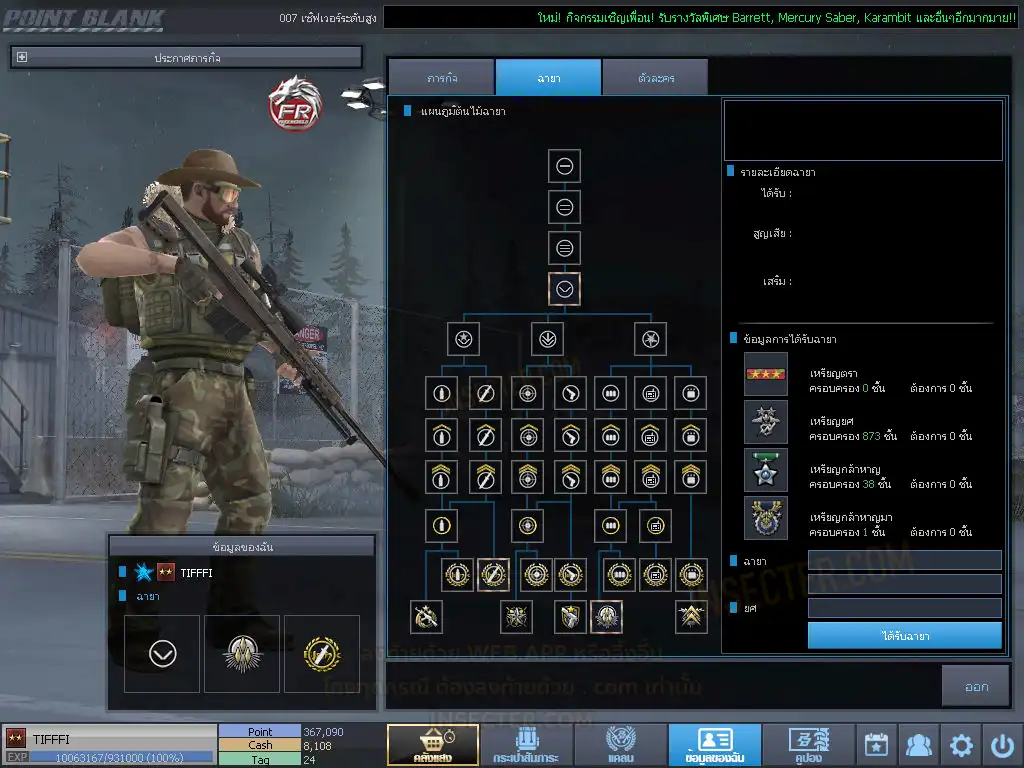Select the ข้อมูลของฉัน bottom menu tab
The width and height of the screenshot is (1024, 768).
pyautogui.click(x=714, y=744)
